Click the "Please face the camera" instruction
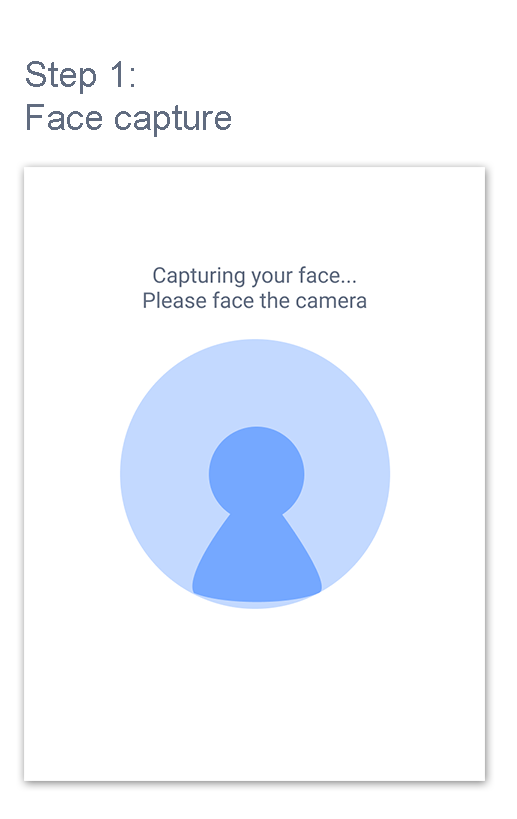The width and height of the screenshot is (517, 819). 254,301
